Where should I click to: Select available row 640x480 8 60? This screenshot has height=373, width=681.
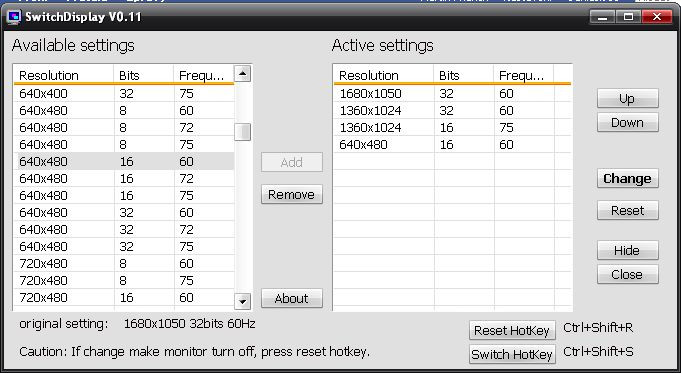(x=124, y=110)
